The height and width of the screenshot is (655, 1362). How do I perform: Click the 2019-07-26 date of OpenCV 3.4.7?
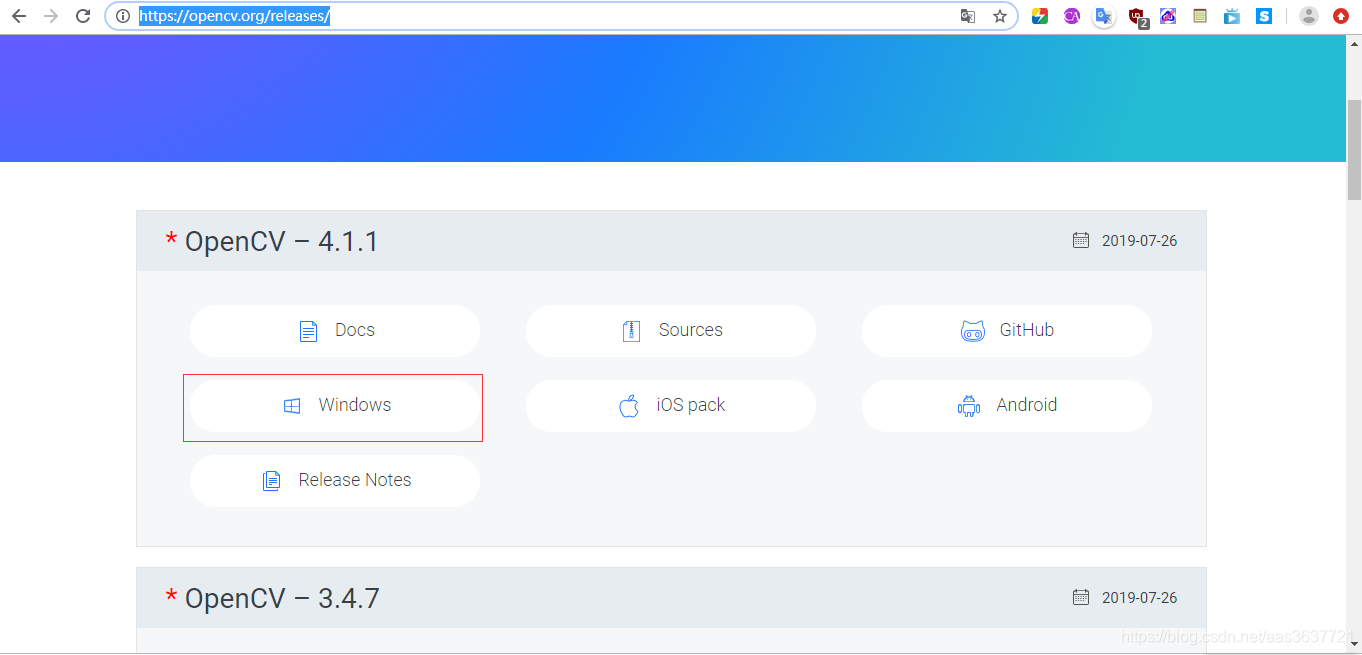coord(1139,598)
